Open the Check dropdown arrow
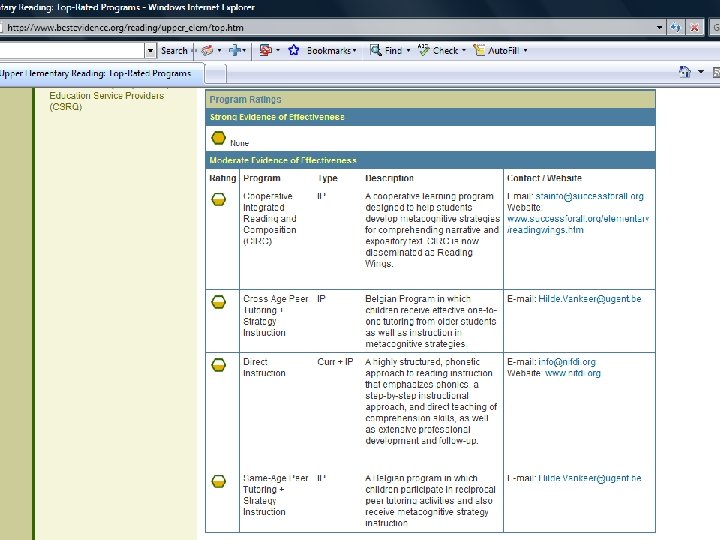 pos(464,51)
